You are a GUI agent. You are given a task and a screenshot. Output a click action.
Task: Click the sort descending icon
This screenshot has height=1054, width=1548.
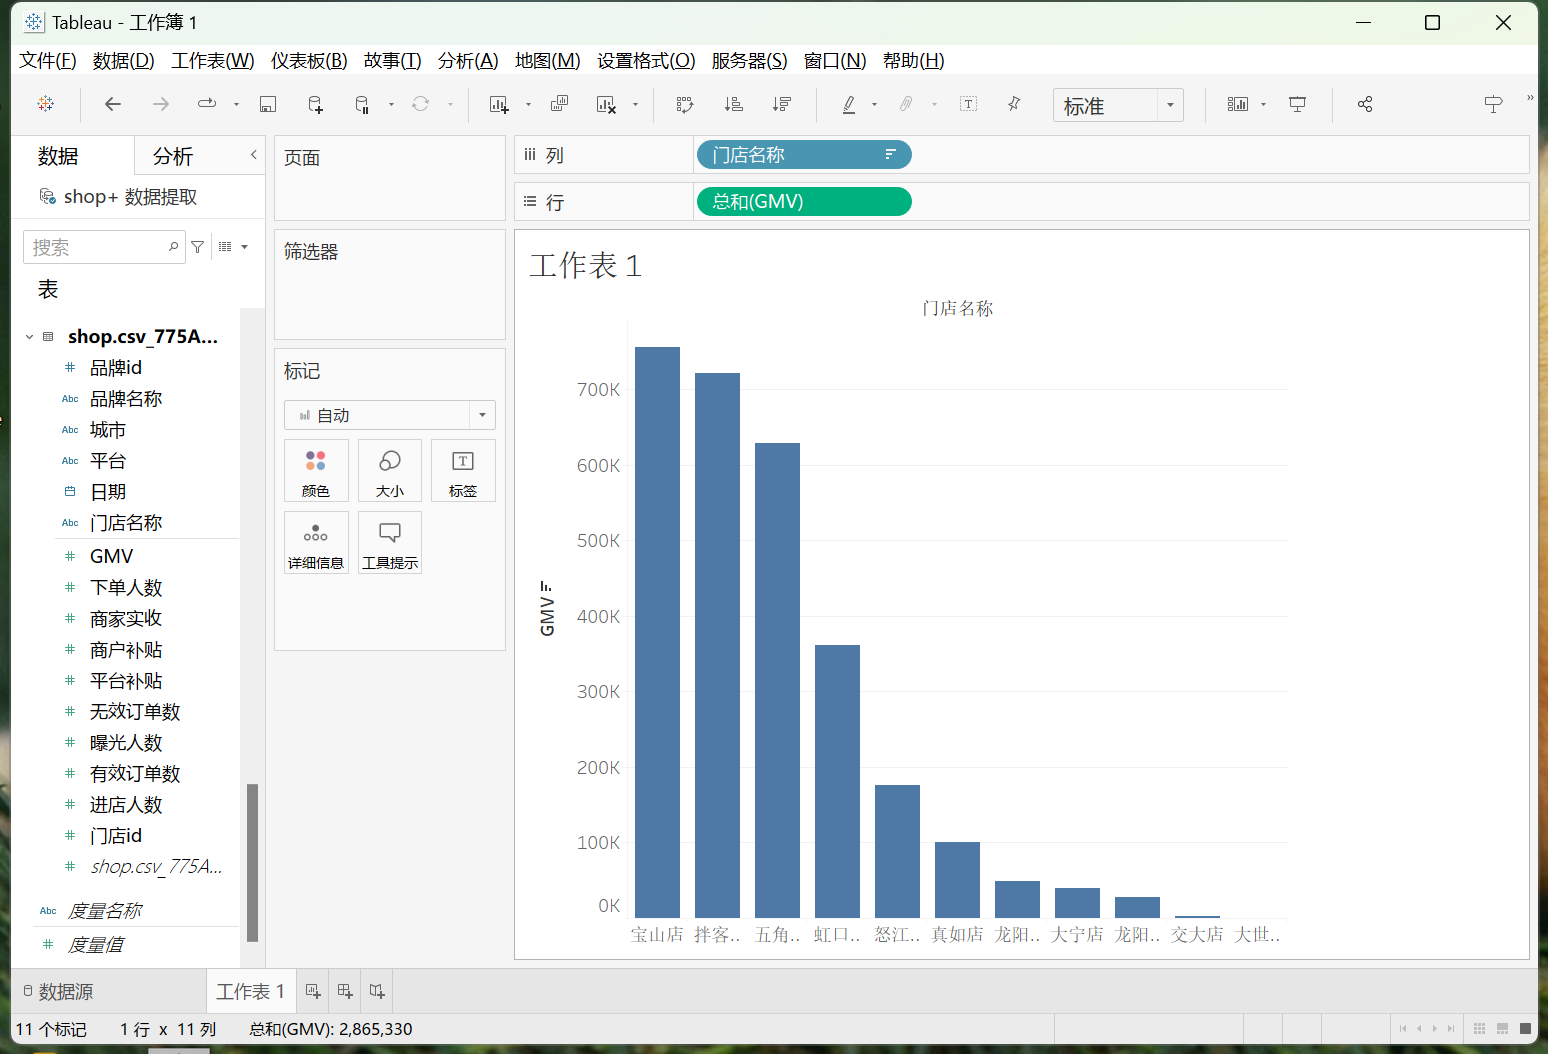[x=781, y=104]
